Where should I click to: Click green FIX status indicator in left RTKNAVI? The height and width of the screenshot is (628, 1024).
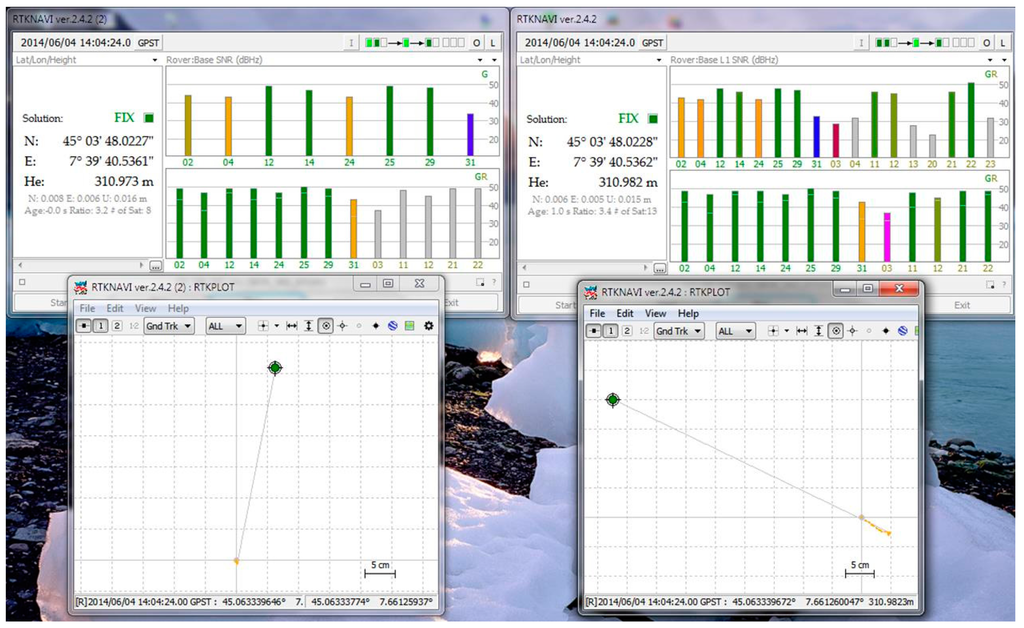click(148, 118)
